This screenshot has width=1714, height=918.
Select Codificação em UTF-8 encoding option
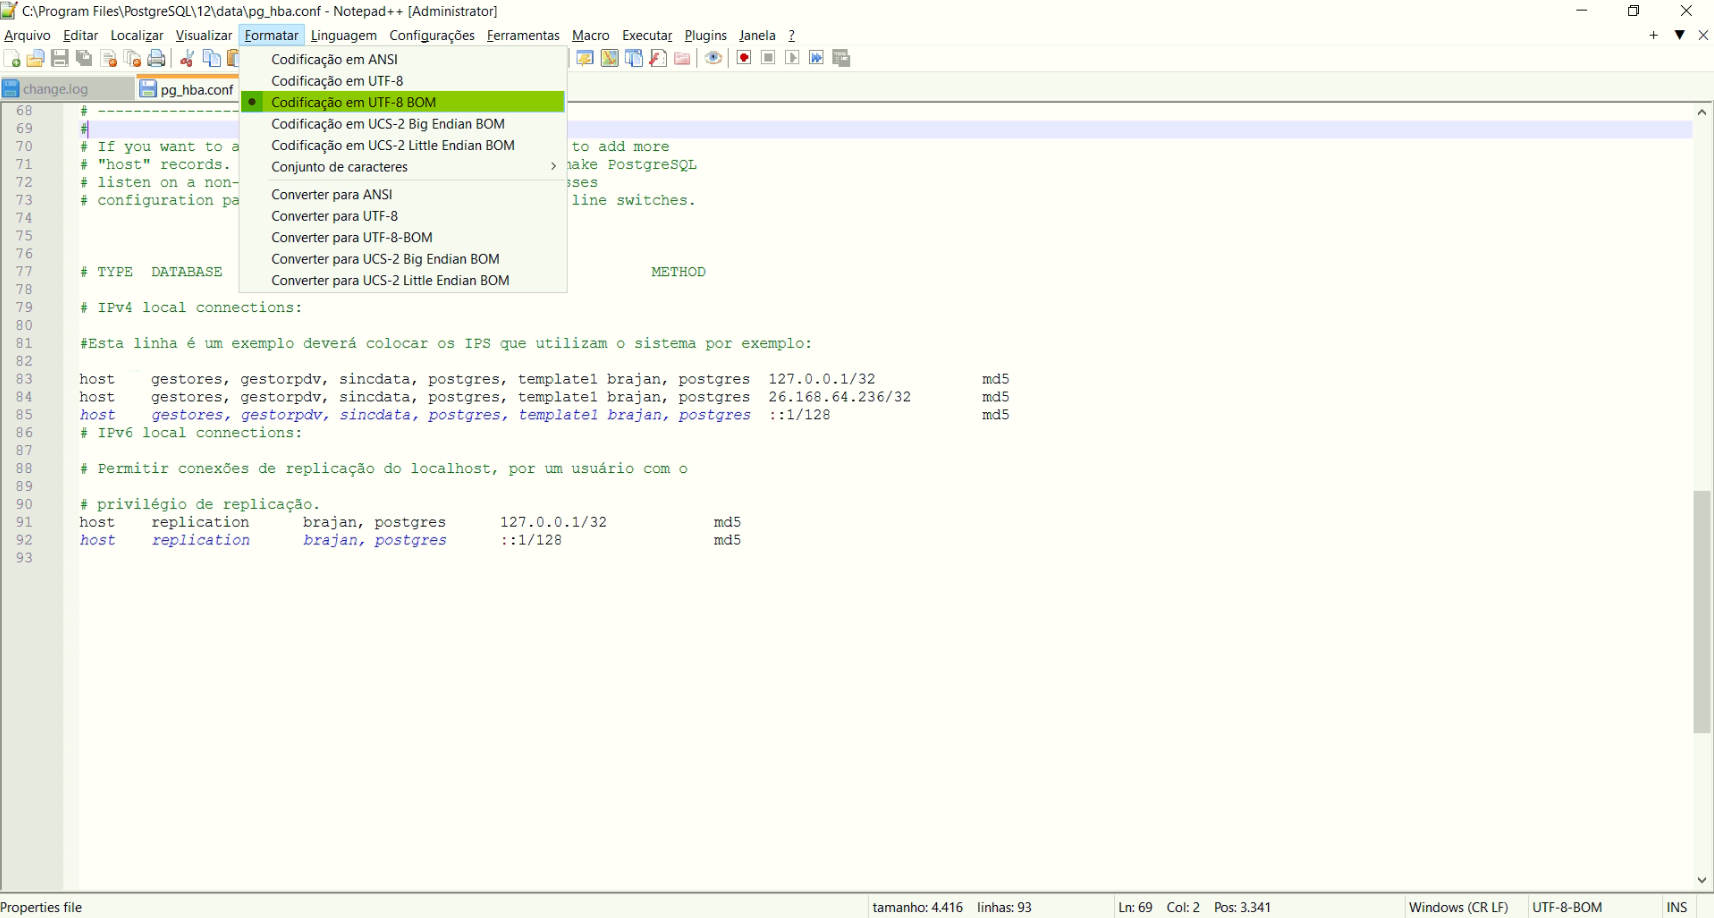coord(337,81)
